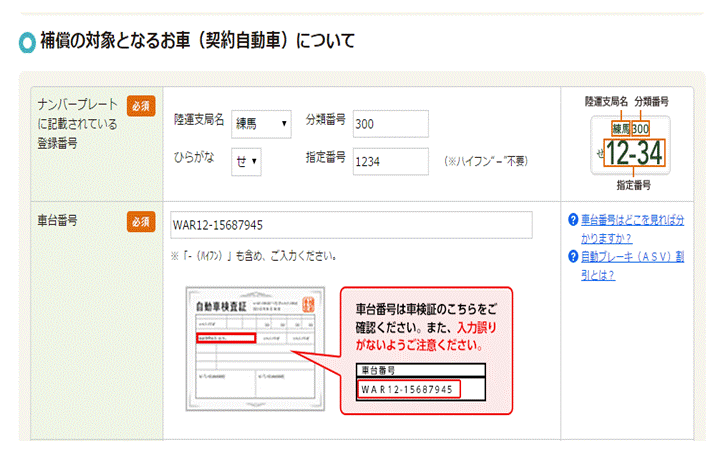Open the 車台番号はどこを見ればわかりますか help link
This screenshot has width=718, height=453.
coord(626,228)
